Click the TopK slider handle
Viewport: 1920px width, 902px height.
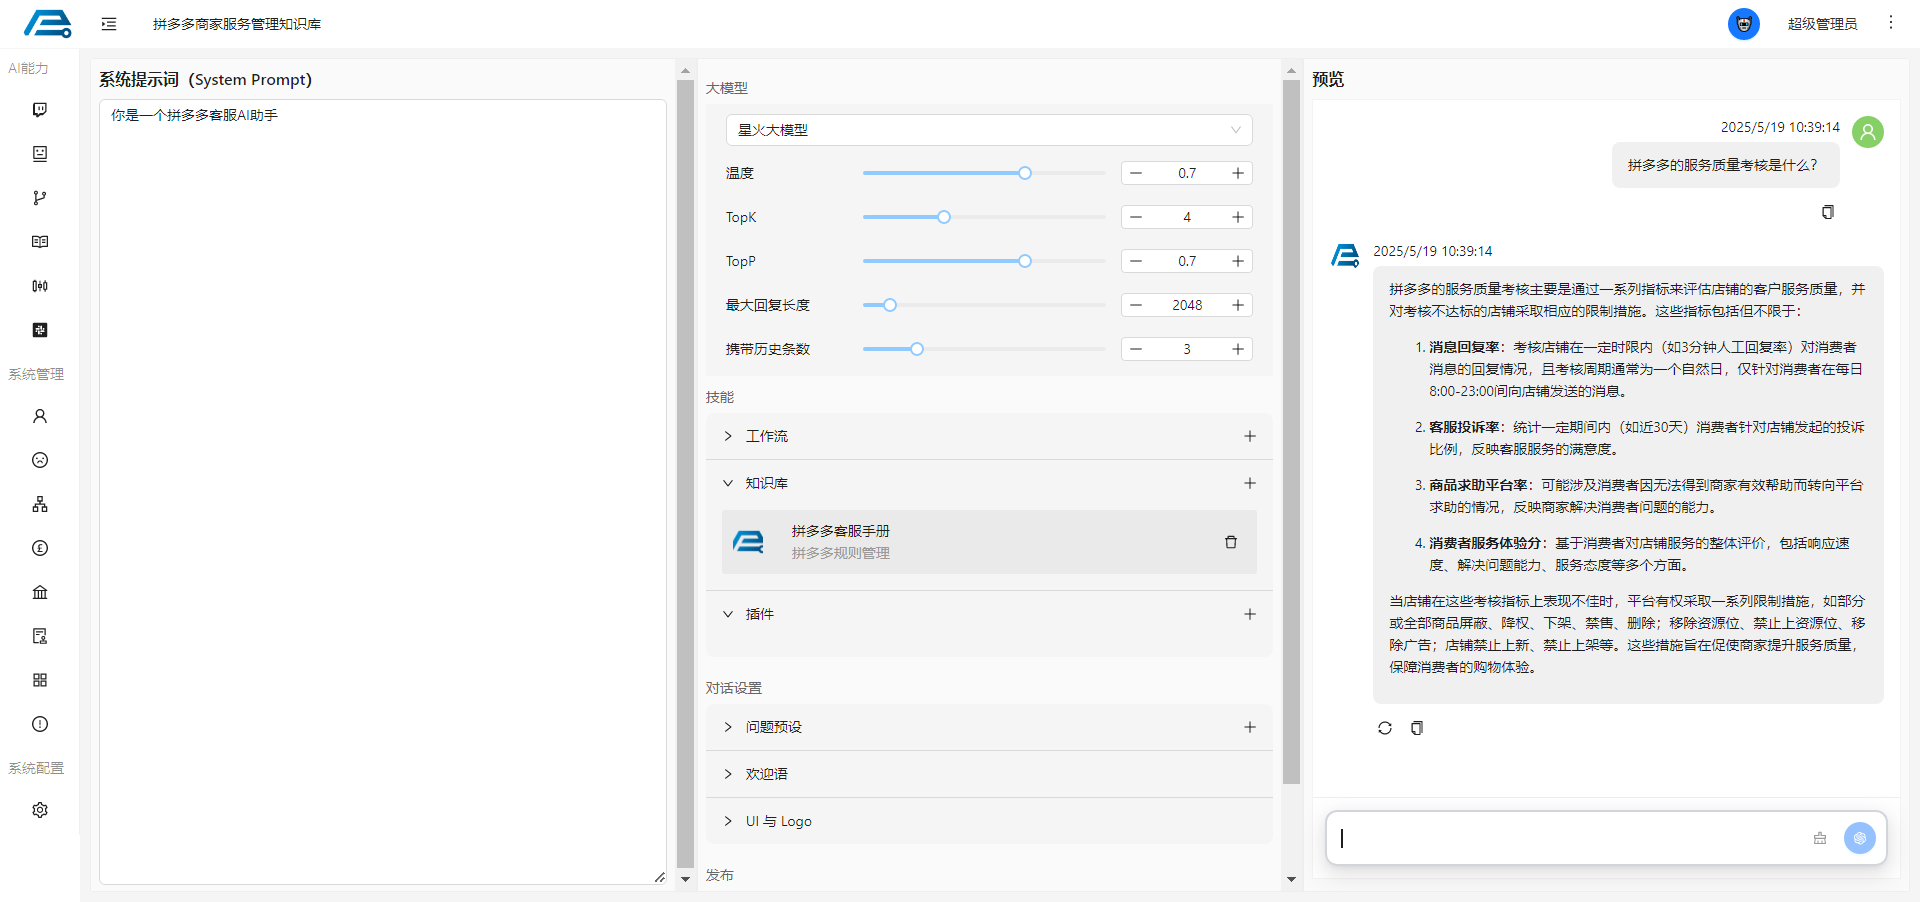[943, 217]
